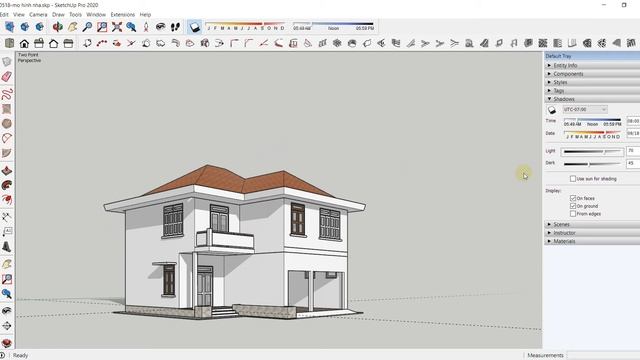Select the Pie tool in left toolbar
Viewport: 640px width, 360px height.
7,153
